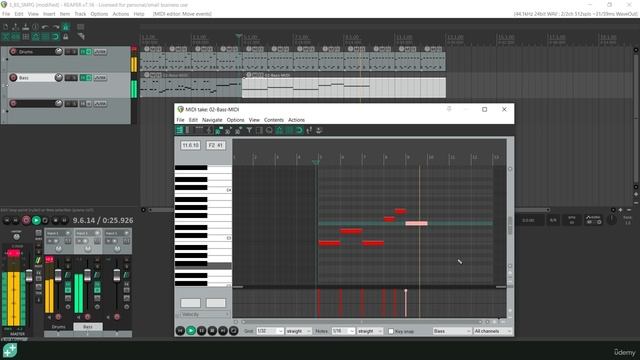Toggle the metronome in main toolbar
Screen dimensions: 640x360
click(x=66, y=27)
